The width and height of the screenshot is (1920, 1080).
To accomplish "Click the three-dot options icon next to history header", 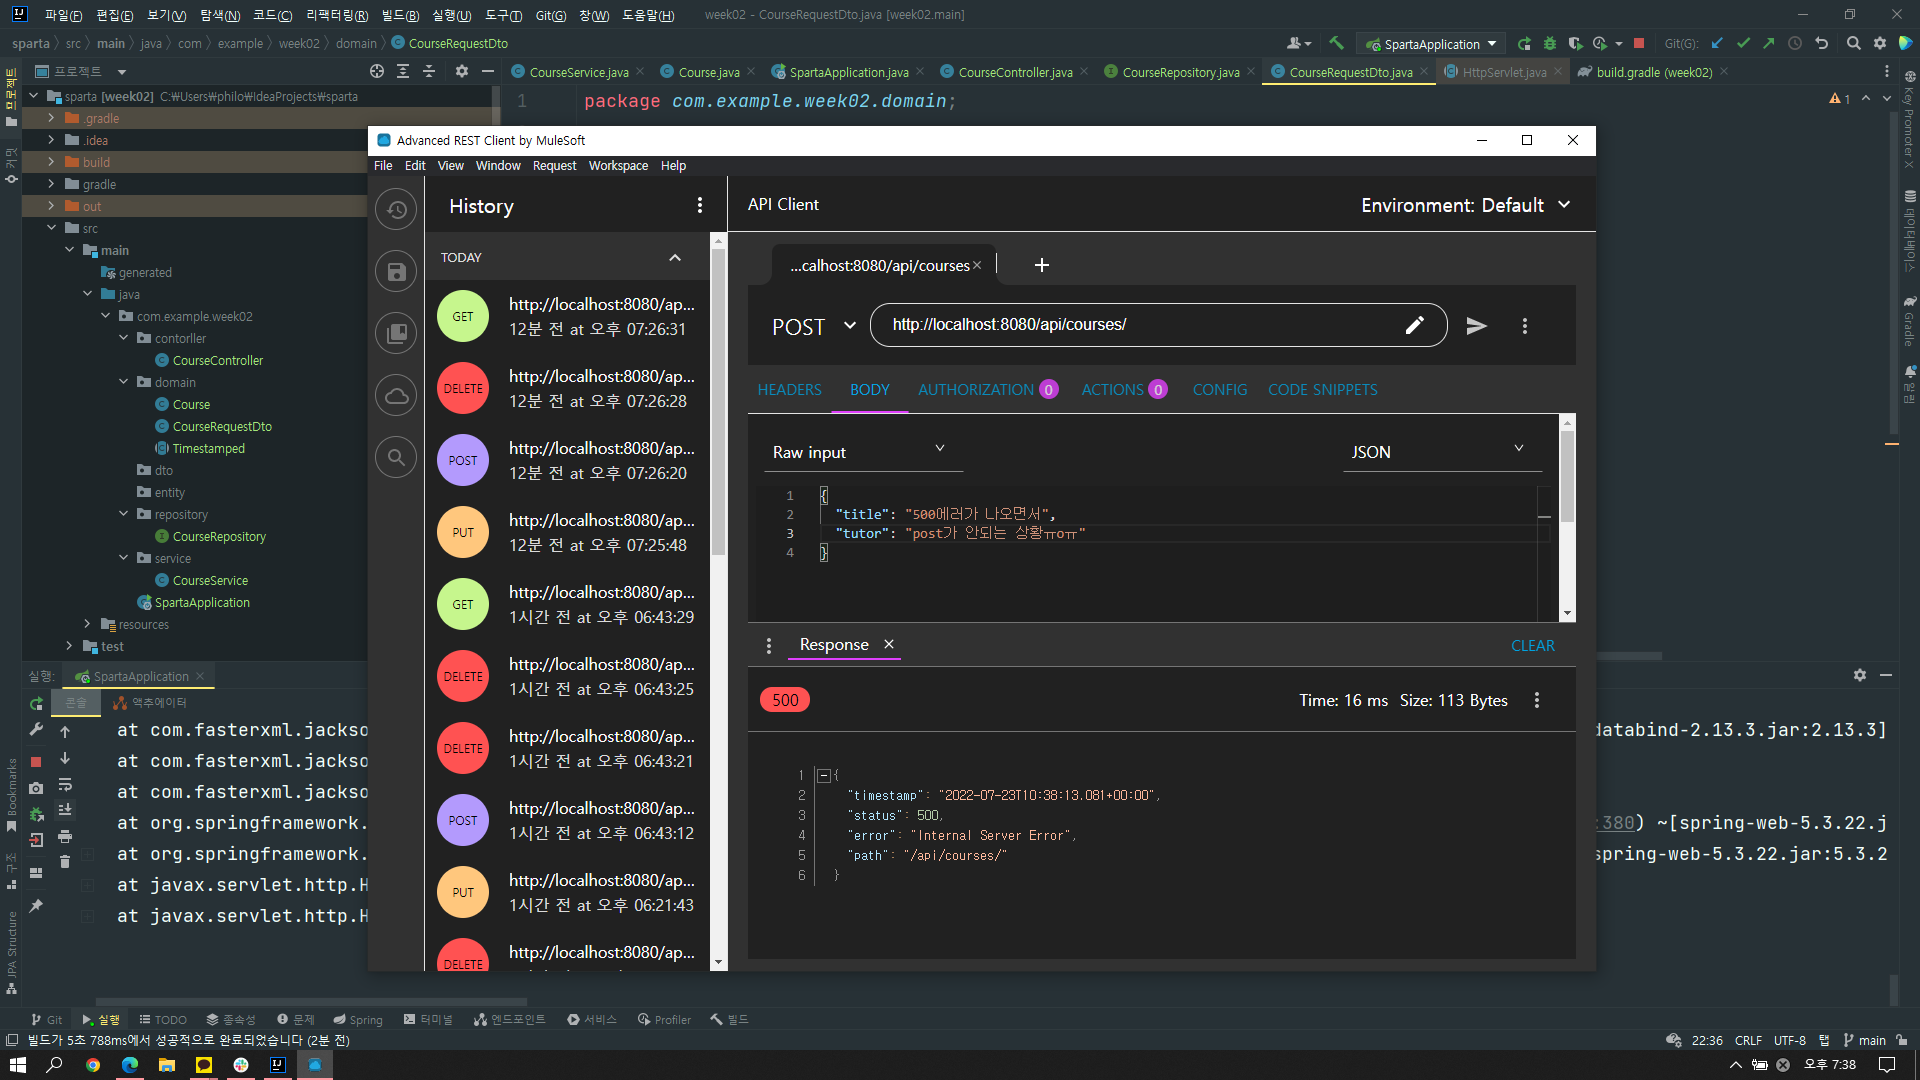I will coord(700,206).
